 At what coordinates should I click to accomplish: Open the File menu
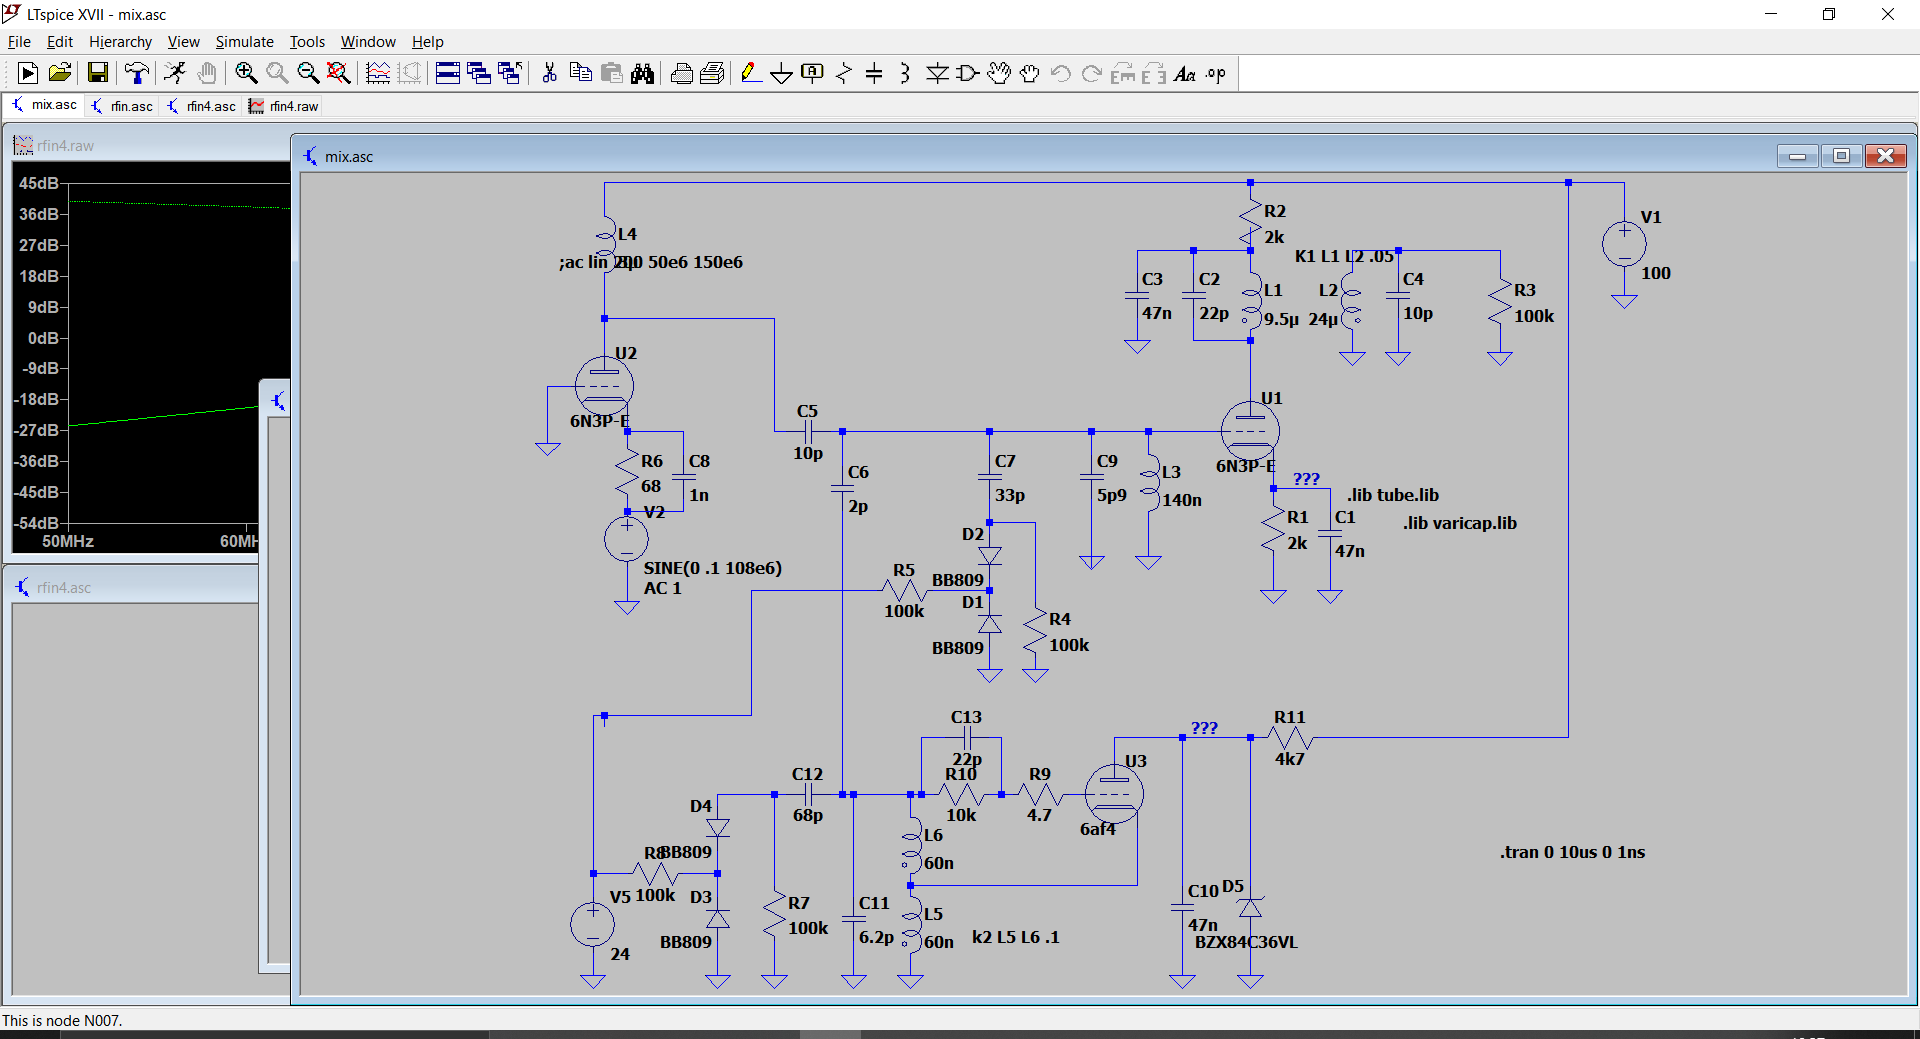(19, 42)
